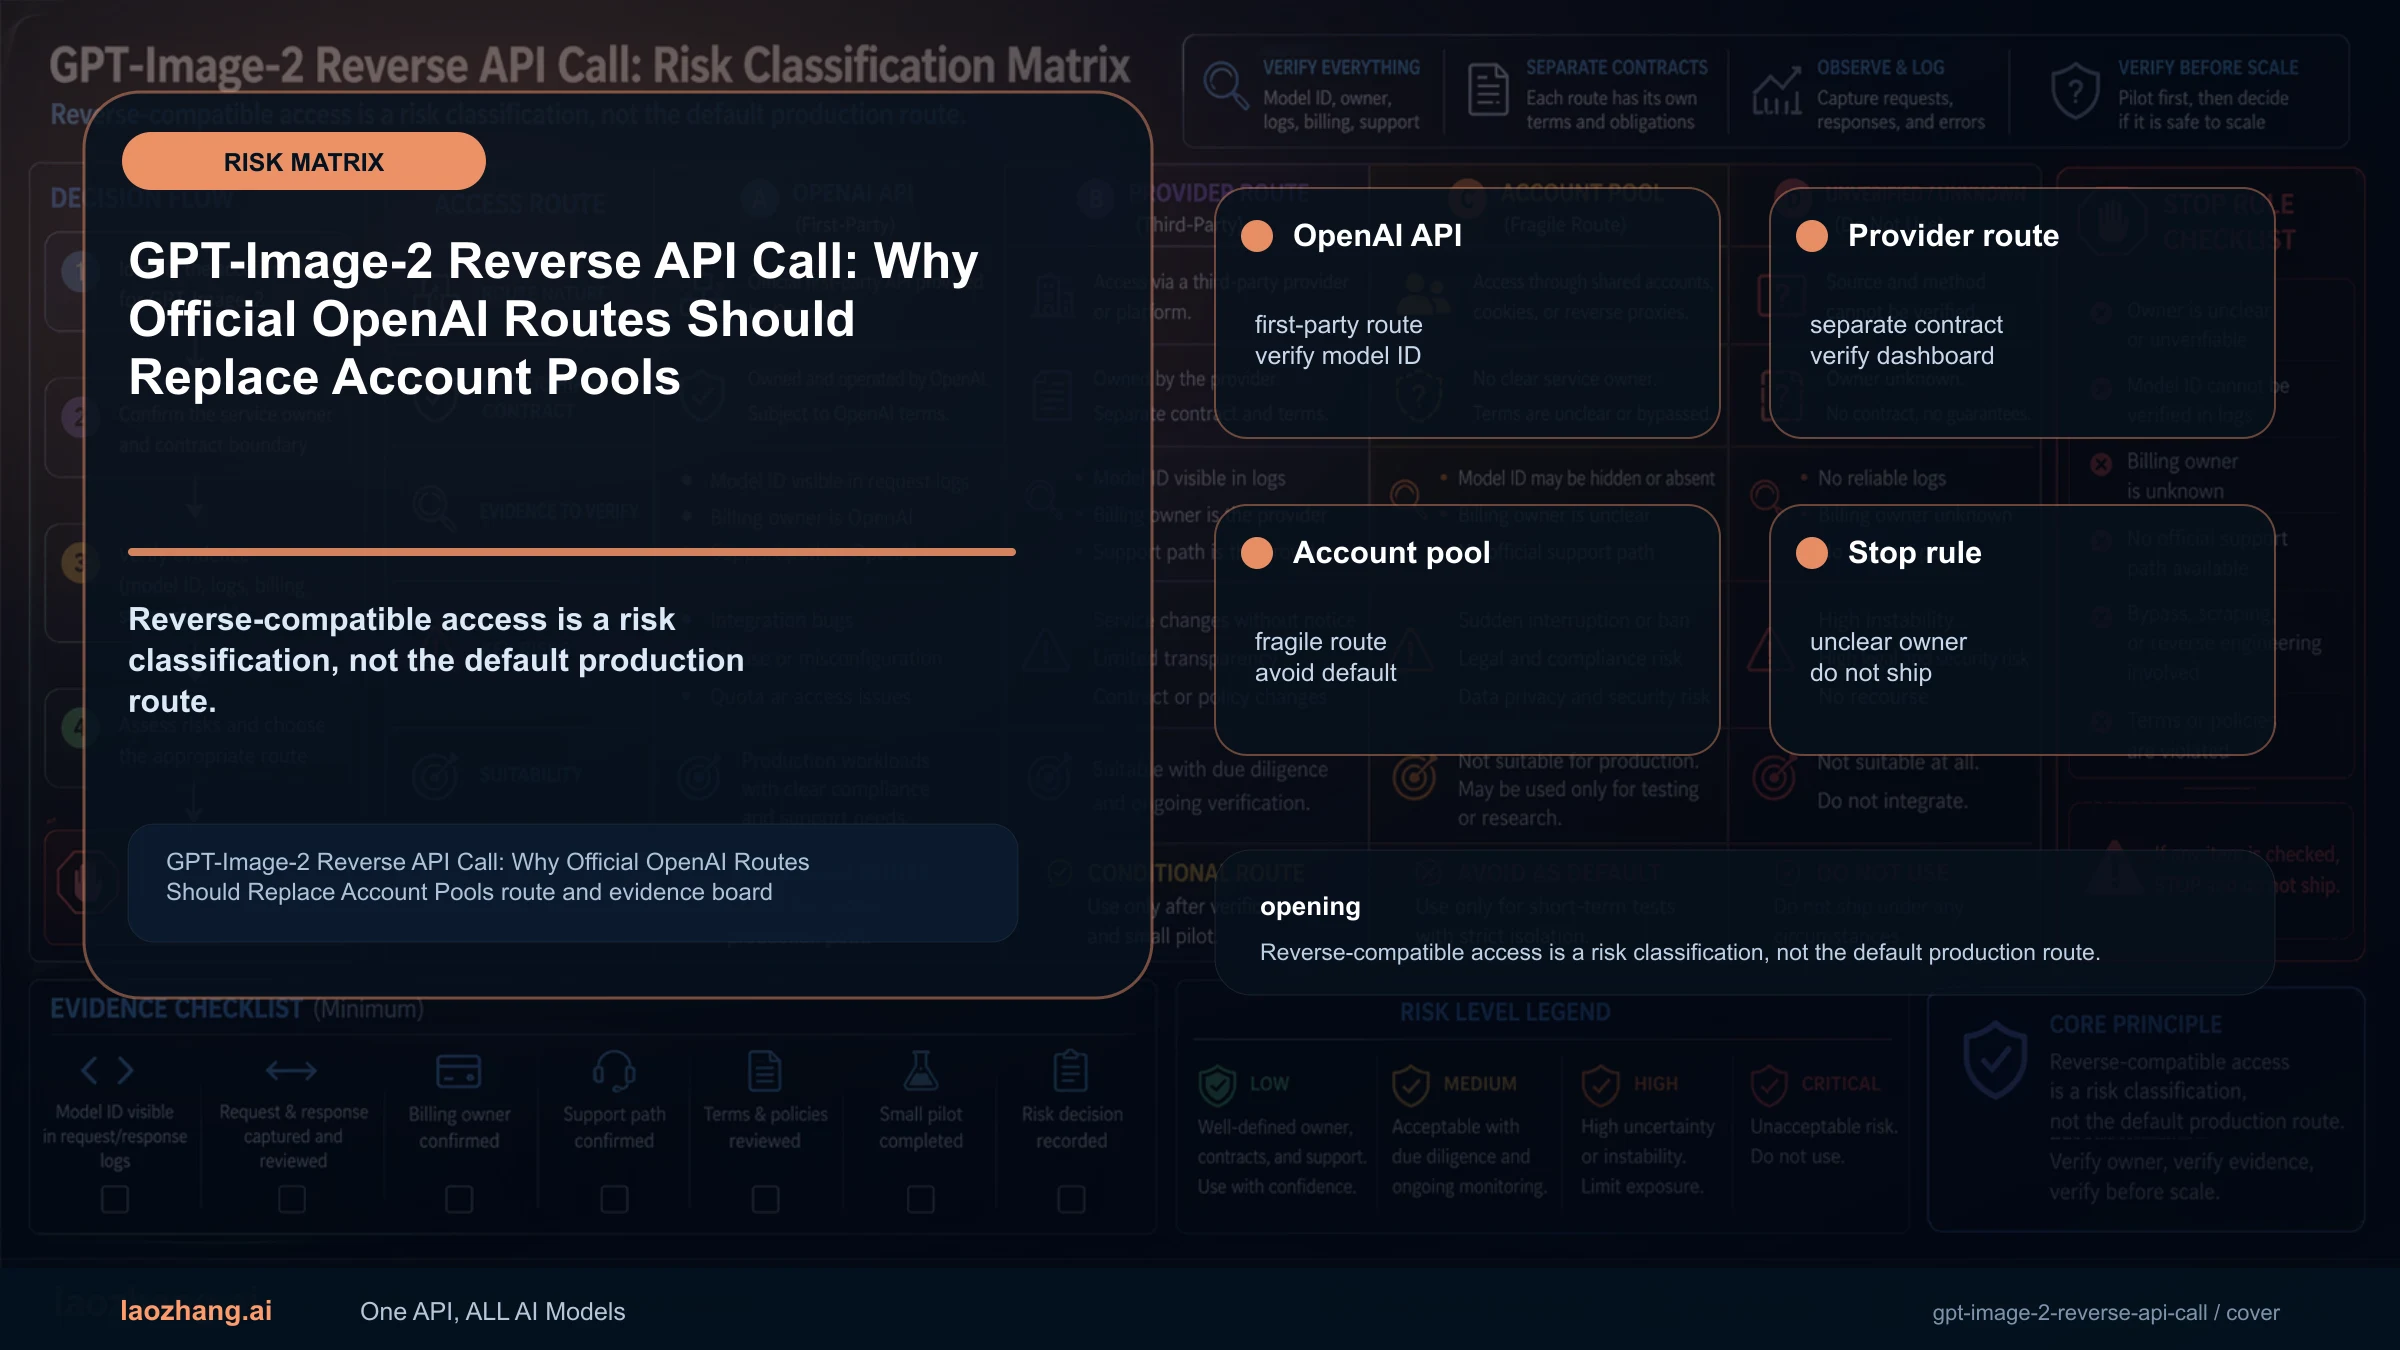Click the stop hand icon in the checklist header

point(2112,222)
